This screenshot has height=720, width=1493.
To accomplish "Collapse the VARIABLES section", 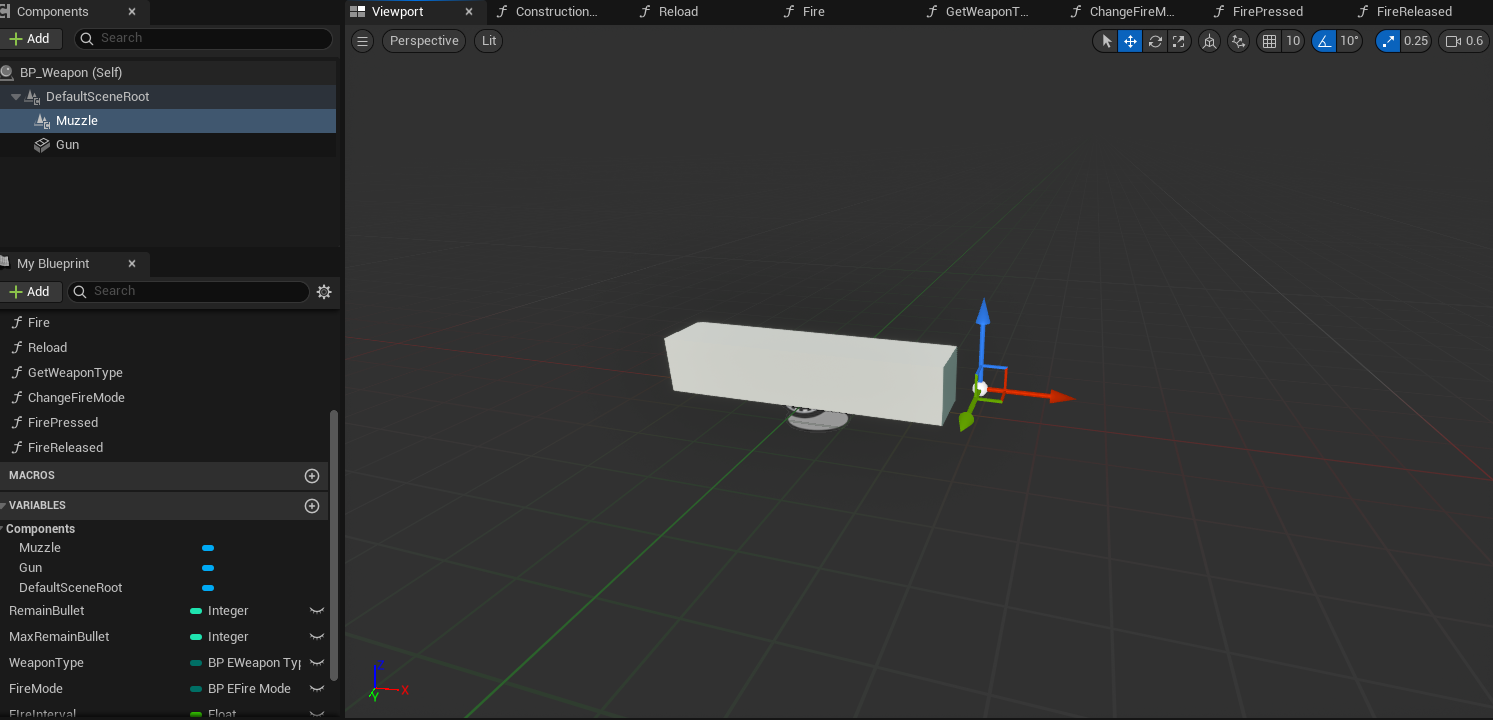I will click(x=3, y=506).
